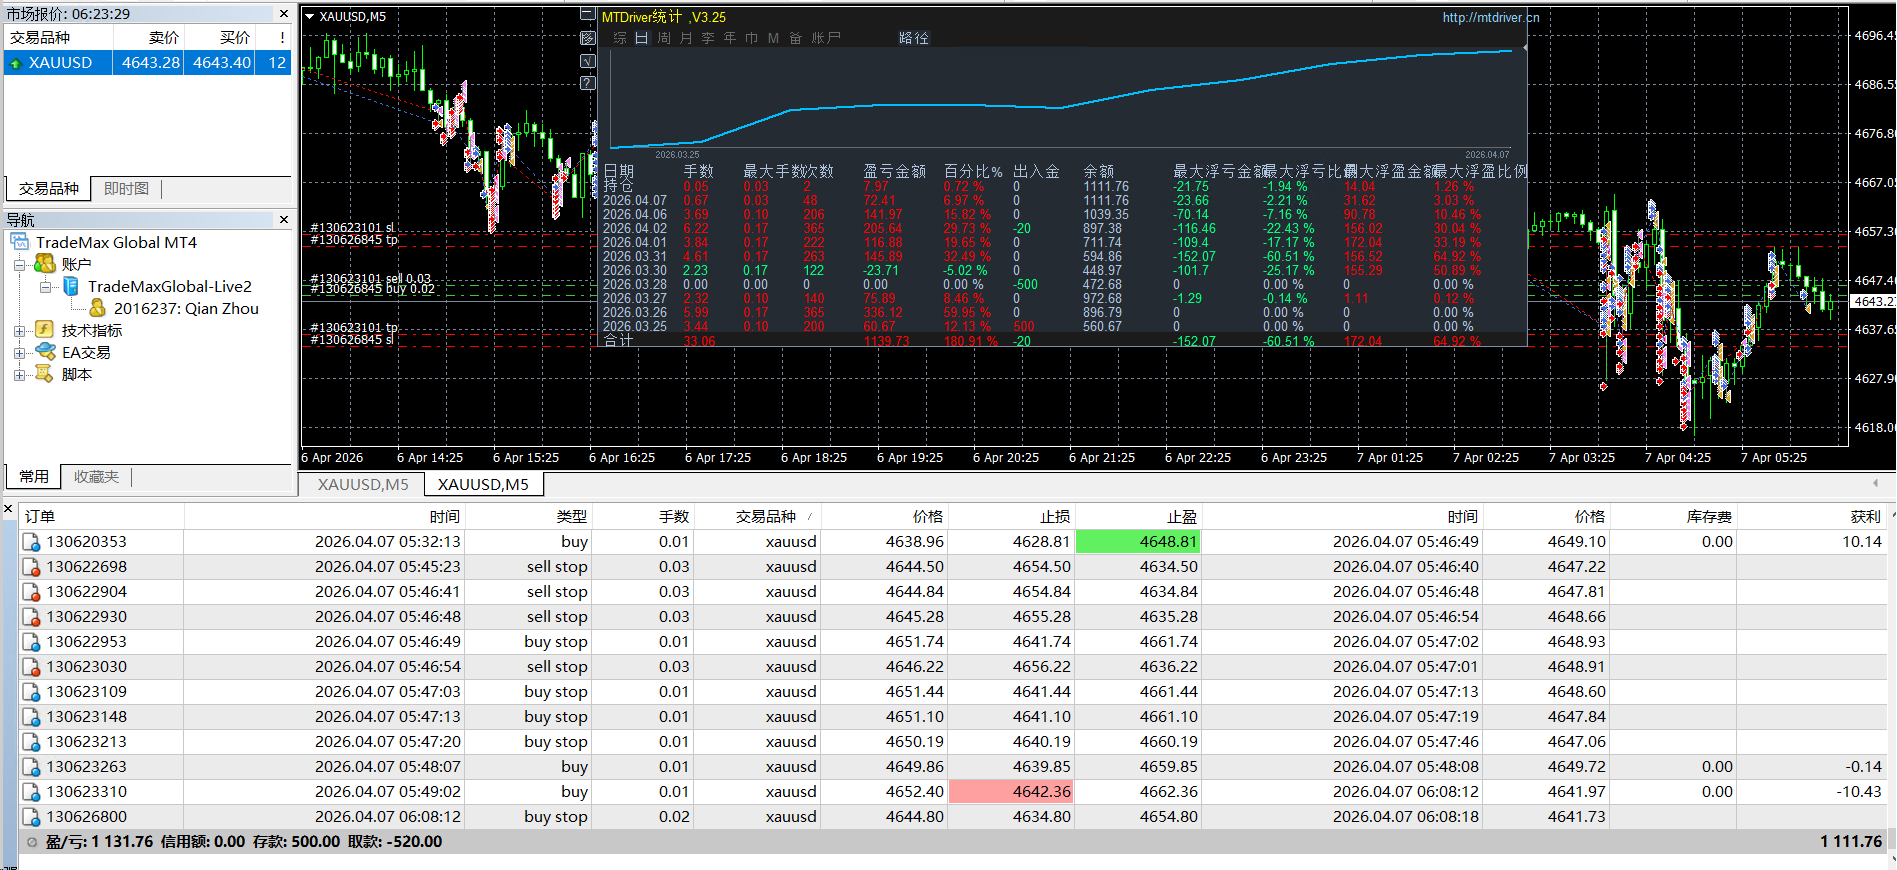1898x870 pixels.
Task: Click the checkmark icon beside MTDriver panel
Action: click(588, 61)
